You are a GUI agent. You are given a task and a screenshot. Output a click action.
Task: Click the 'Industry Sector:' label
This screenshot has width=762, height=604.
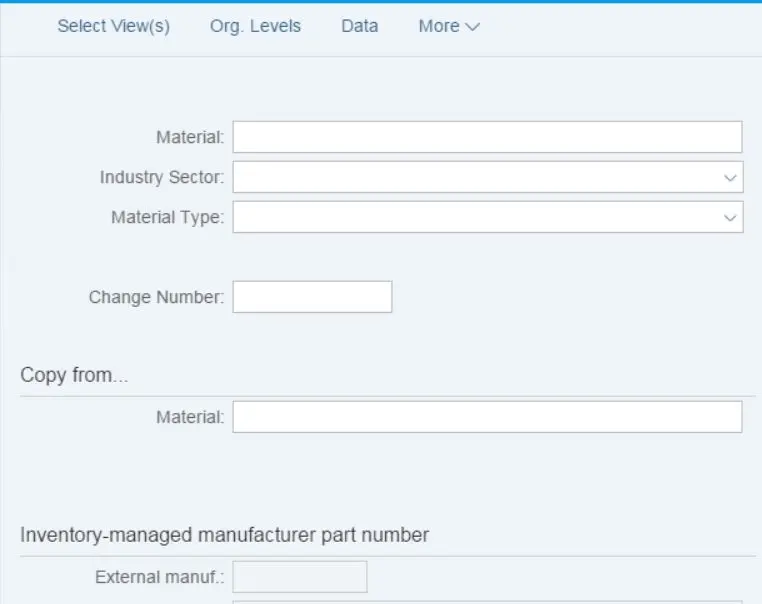point(162,177)
